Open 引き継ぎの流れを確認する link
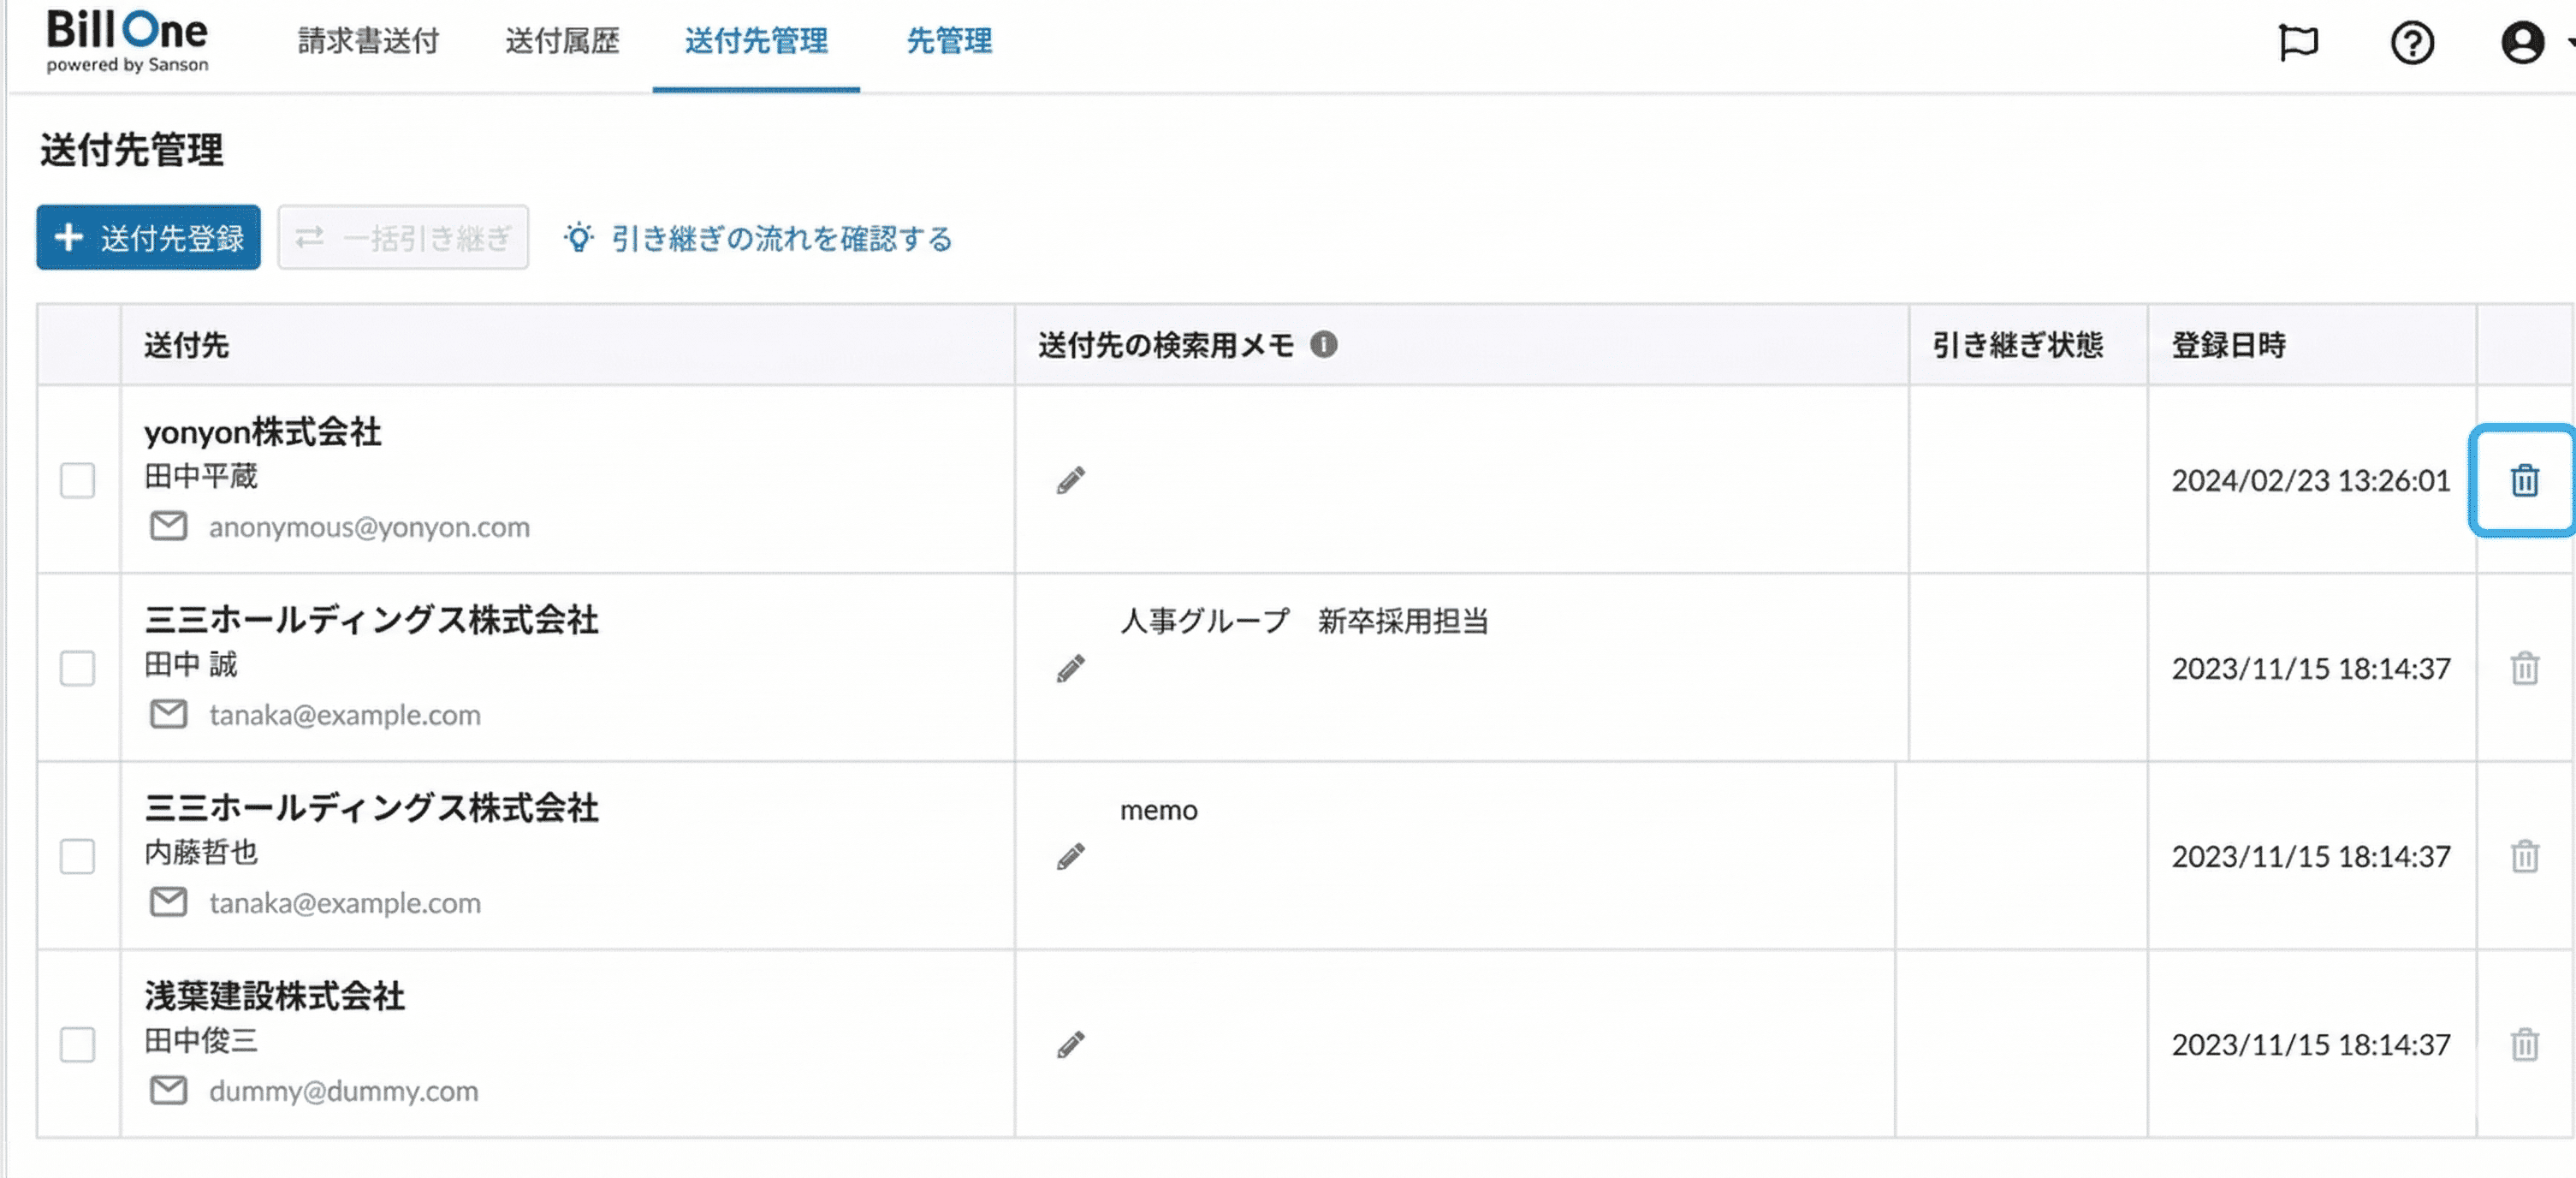Viewport: 2576px width, 1178px height. pos(781,239)
